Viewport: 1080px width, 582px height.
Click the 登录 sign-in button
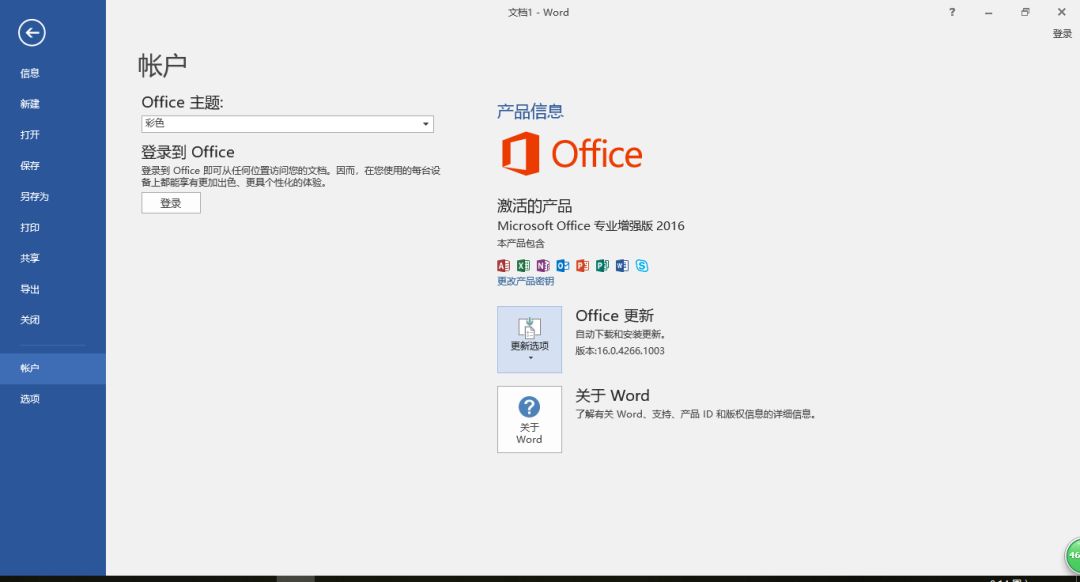click(170, 202)
